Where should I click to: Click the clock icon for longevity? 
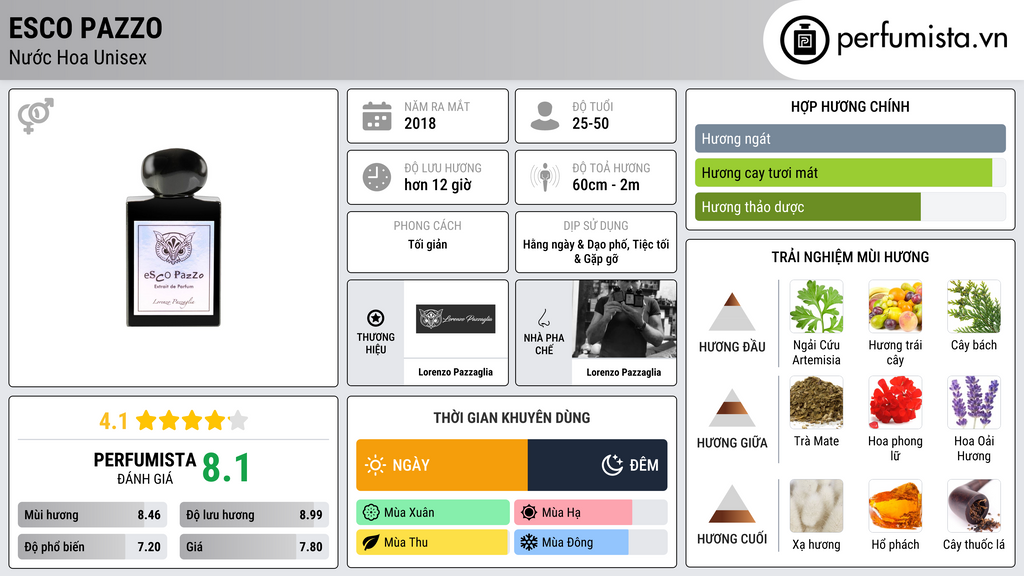[x=377, y=177]
